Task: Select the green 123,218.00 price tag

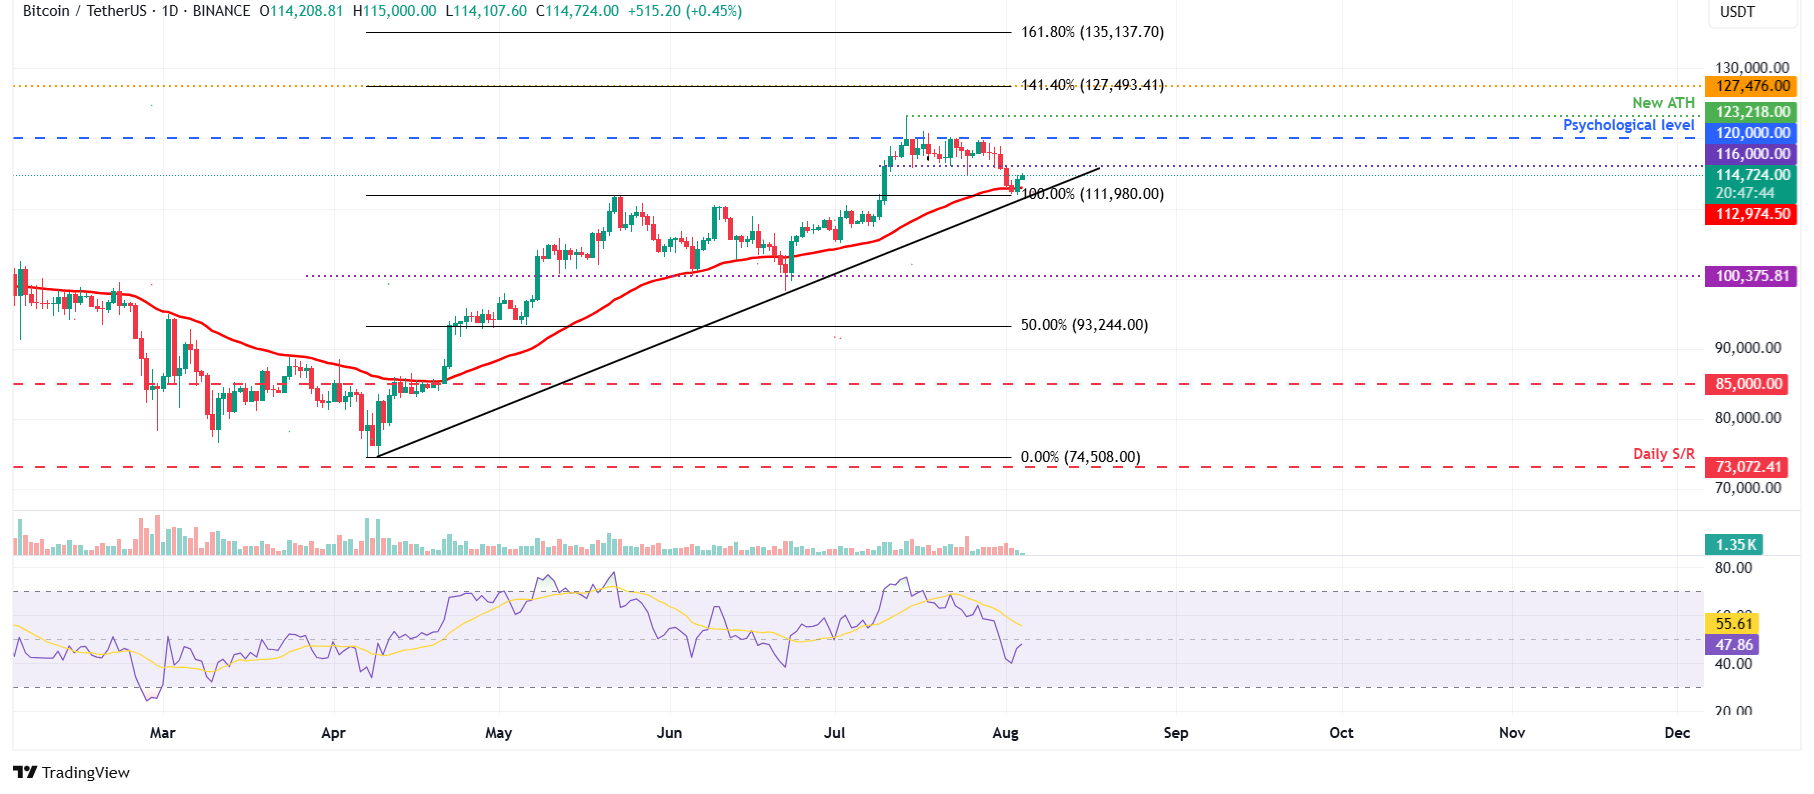Action: pos(1750,112)
